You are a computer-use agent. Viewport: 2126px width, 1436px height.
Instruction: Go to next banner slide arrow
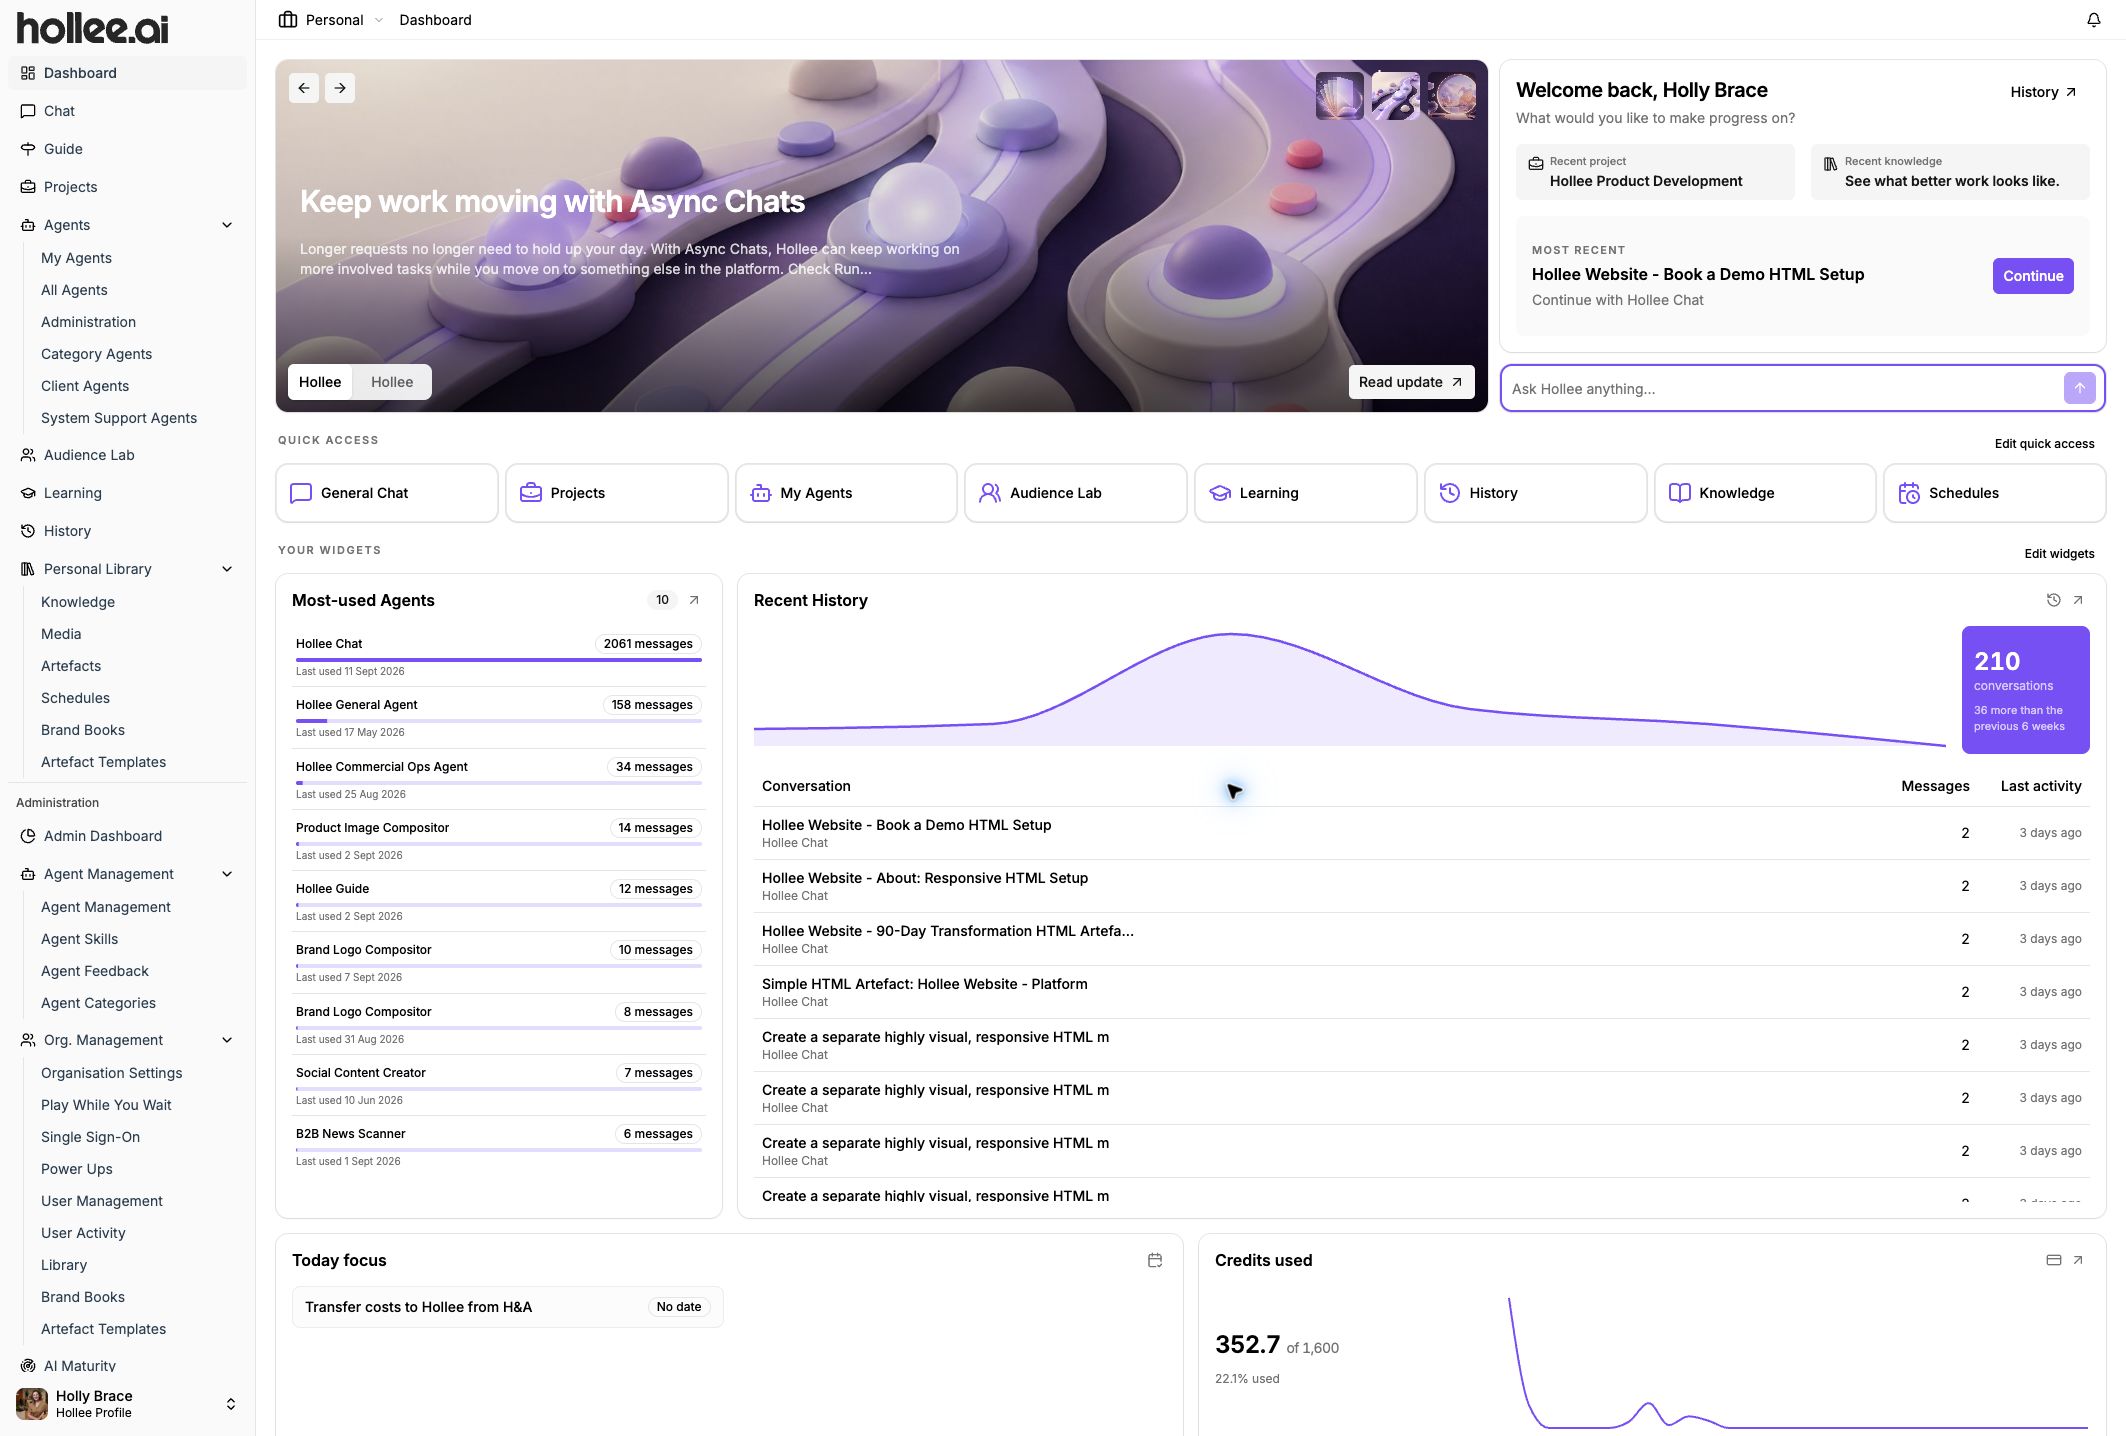click(x=340, y=88)
